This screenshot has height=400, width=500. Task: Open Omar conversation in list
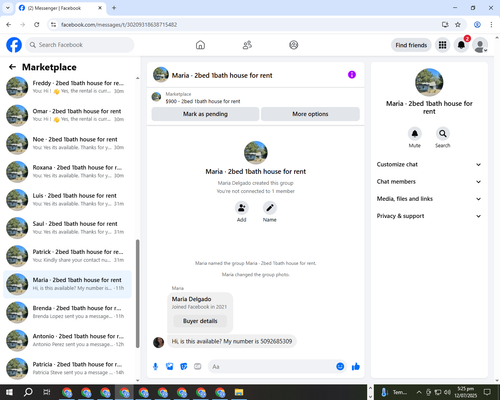(x=68, y=115)
